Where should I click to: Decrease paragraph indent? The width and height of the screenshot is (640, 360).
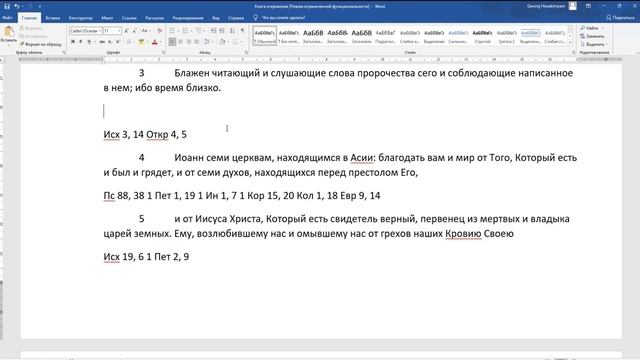tap(213, 31)
